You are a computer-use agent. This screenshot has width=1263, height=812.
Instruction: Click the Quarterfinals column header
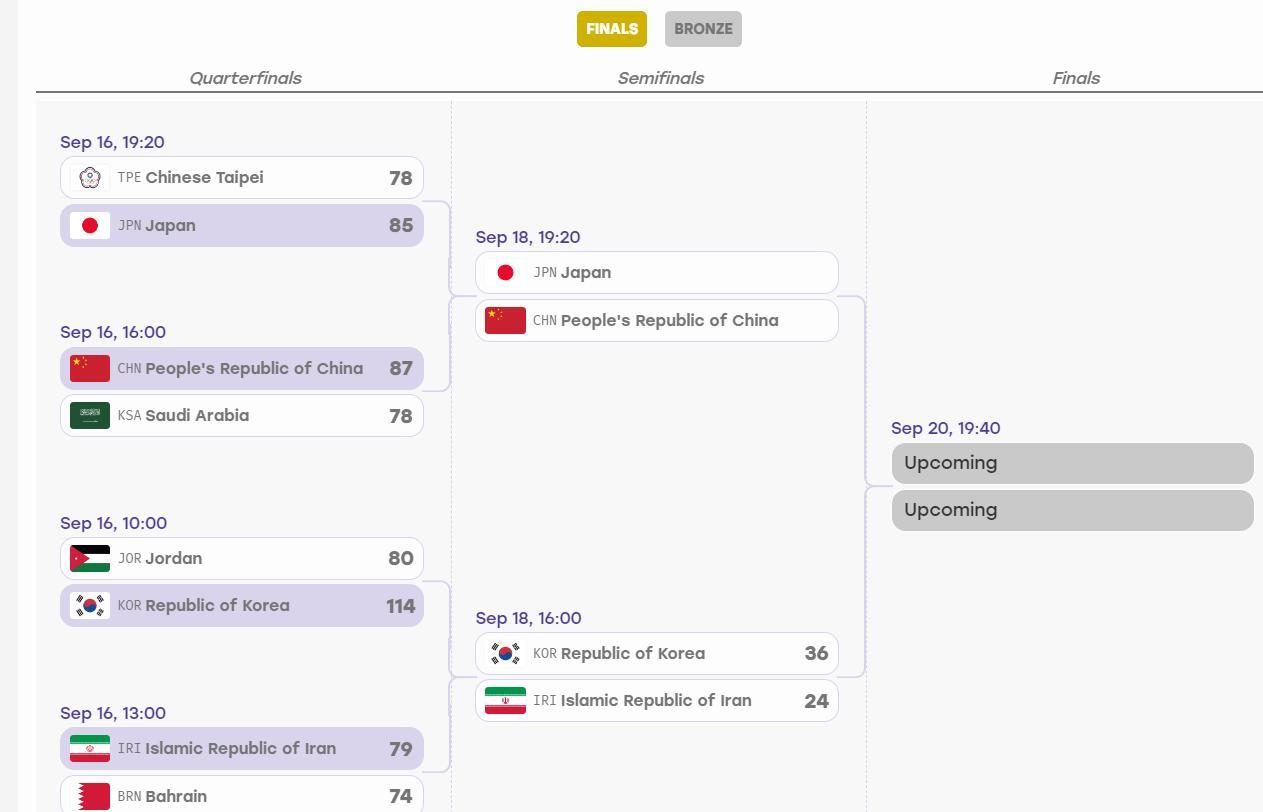[x=245, y=78]
